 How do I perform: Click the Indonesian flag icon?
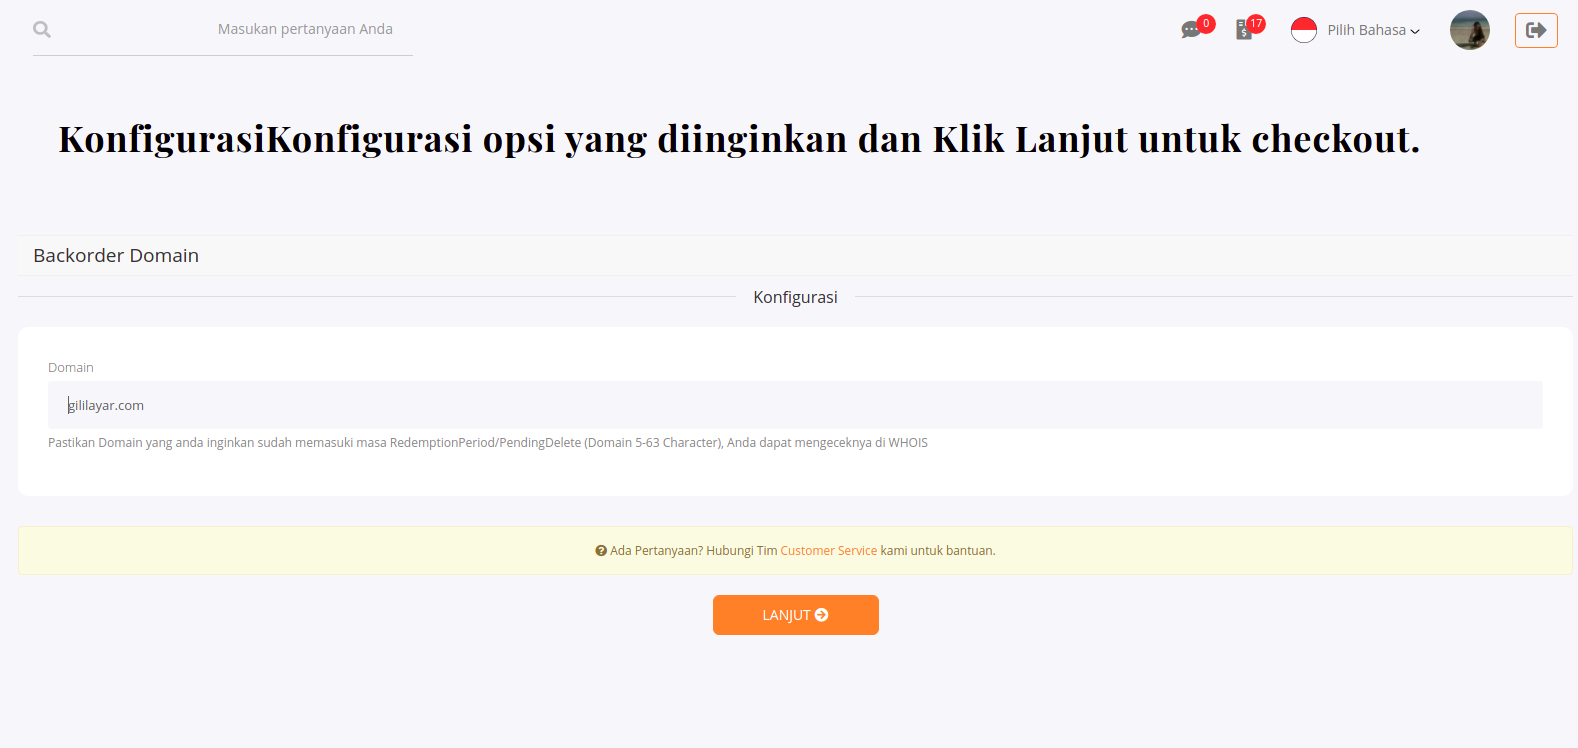1304,30
